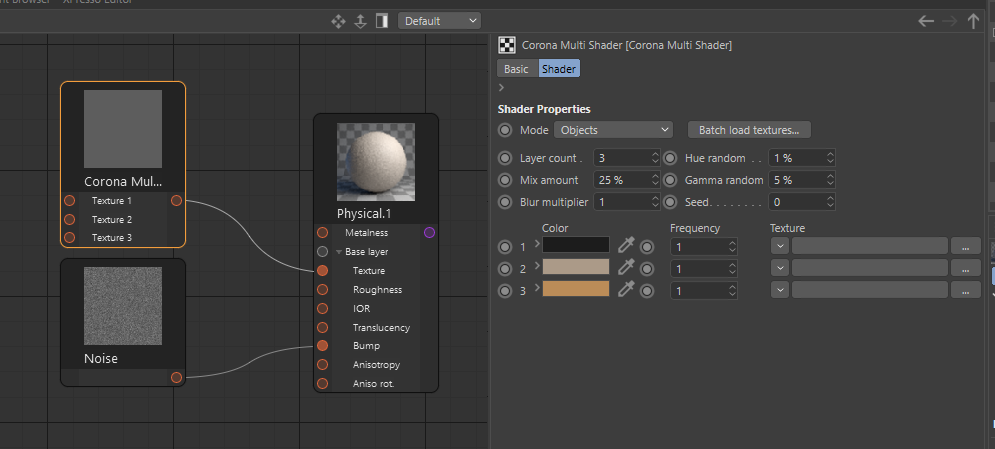995x449 pixels.
Task: Click the Base layer Texture input port
Action: 322,271
